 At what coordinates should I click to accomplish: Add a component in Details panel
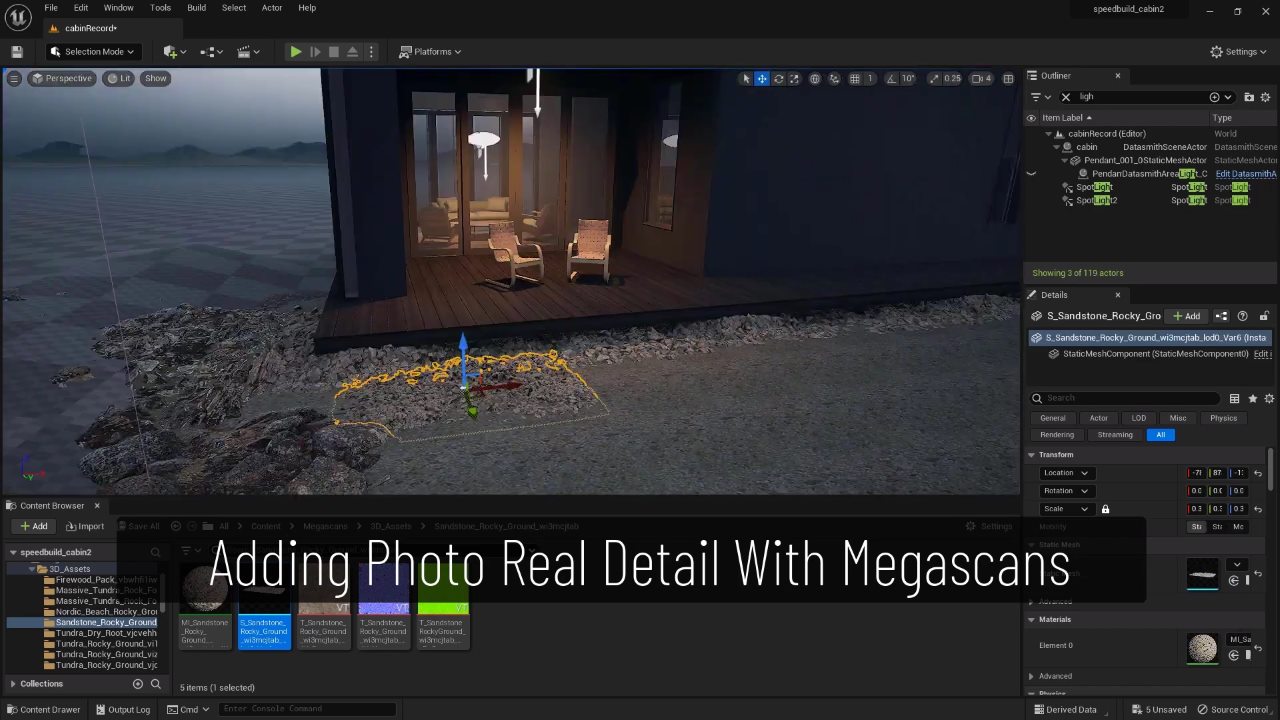pos(1186,316)
